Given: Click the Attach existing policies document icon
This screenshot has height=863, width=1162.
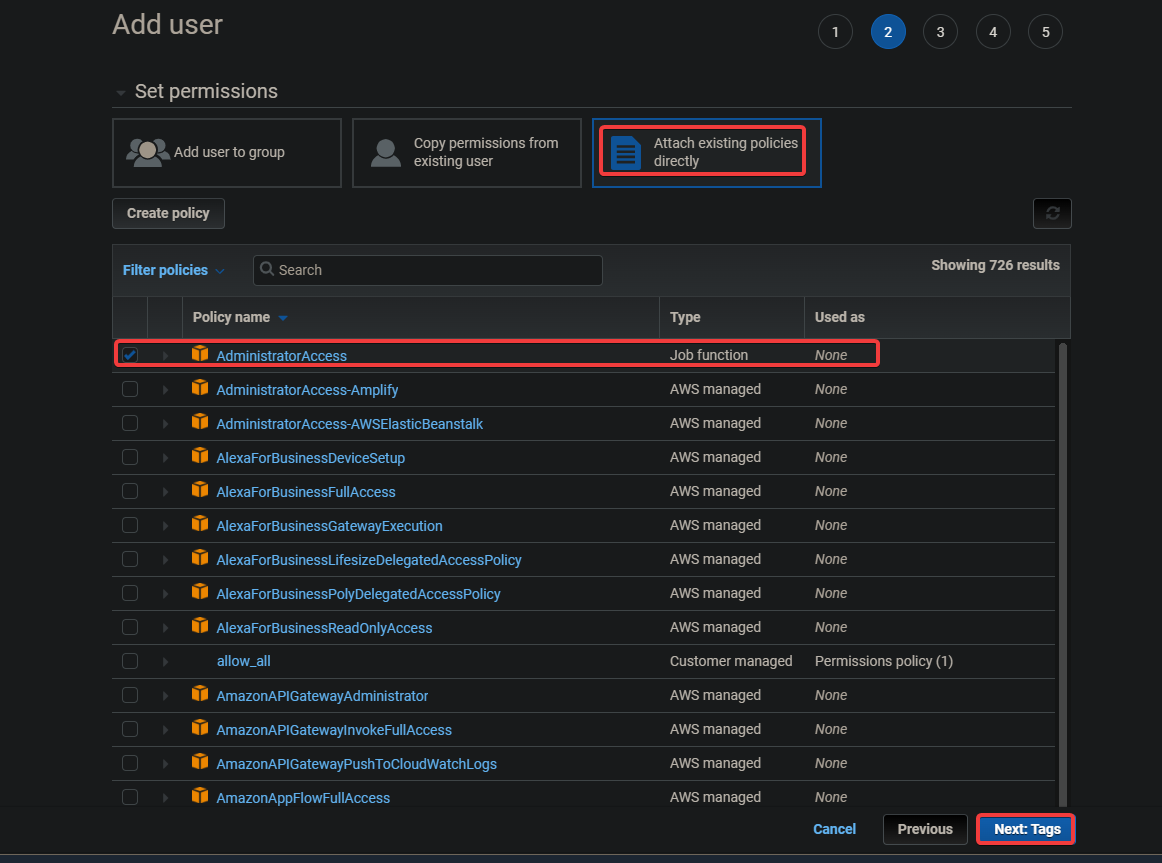Looking at the screenshot, I should [x=625, y=153].
